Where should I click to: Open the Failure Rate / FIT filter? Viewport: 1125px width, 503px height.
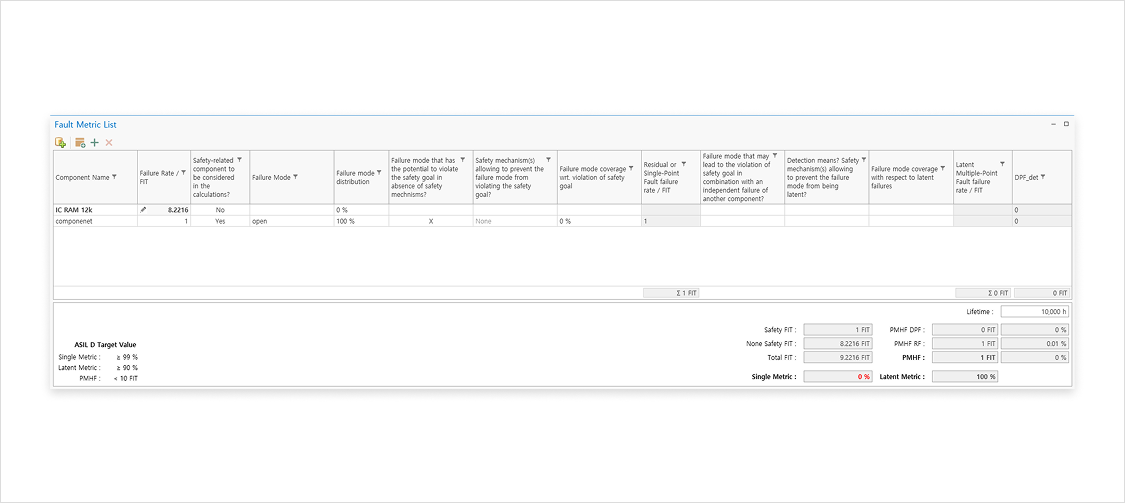pyautogui.click(x=183, y=172)
